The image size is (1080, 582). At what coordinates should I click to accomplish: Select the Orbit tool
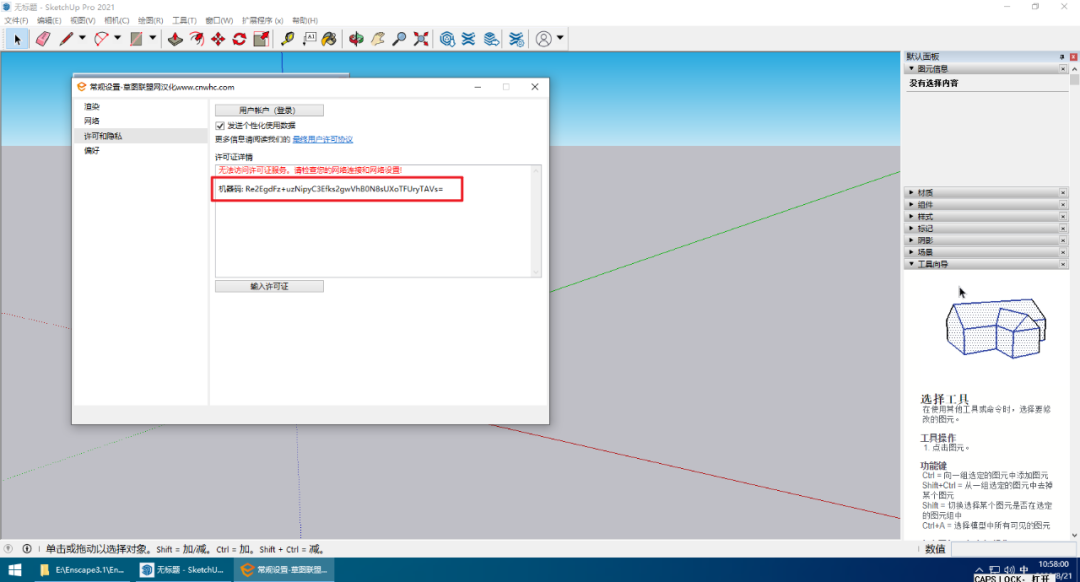coord(356,39)
